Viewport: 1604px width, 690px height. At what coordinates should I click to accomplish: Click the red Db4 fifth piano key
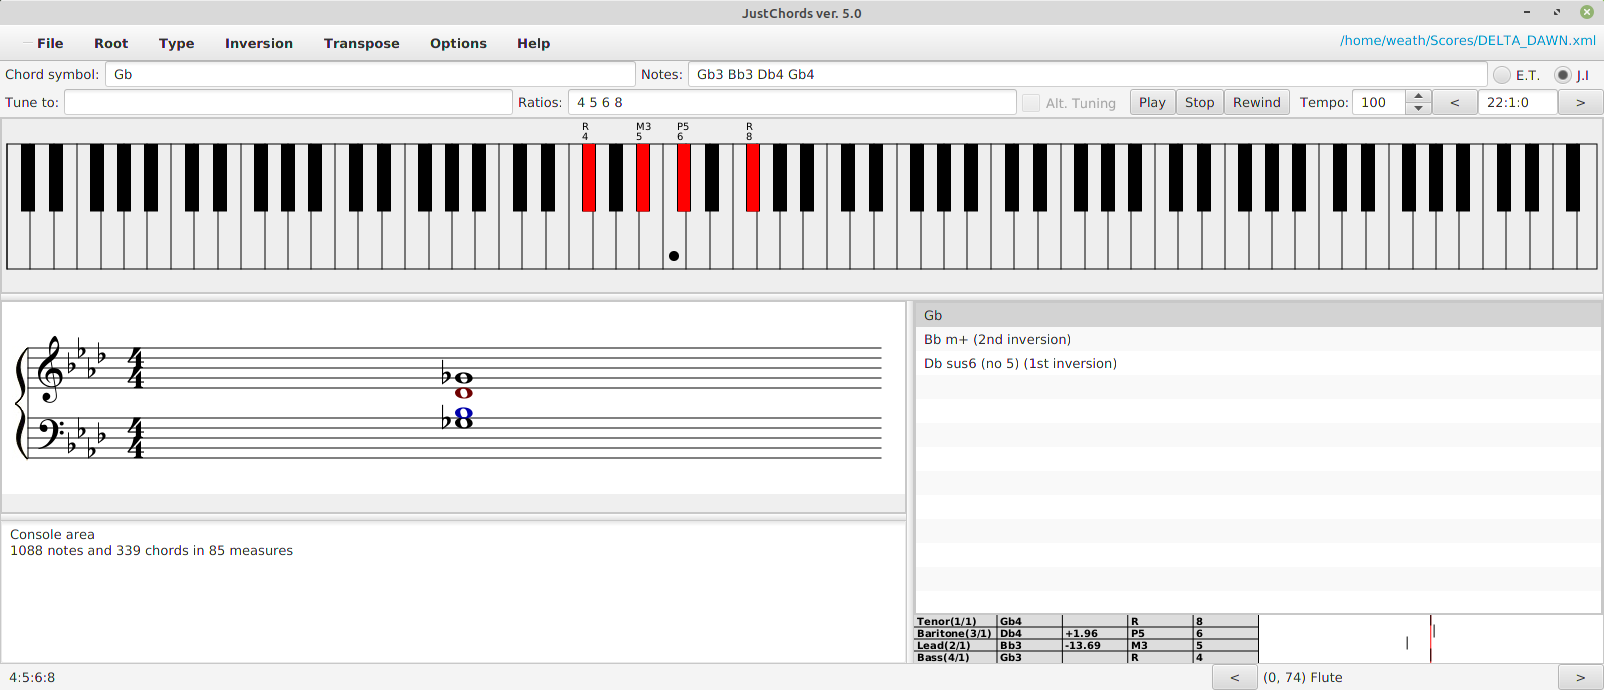684,177
